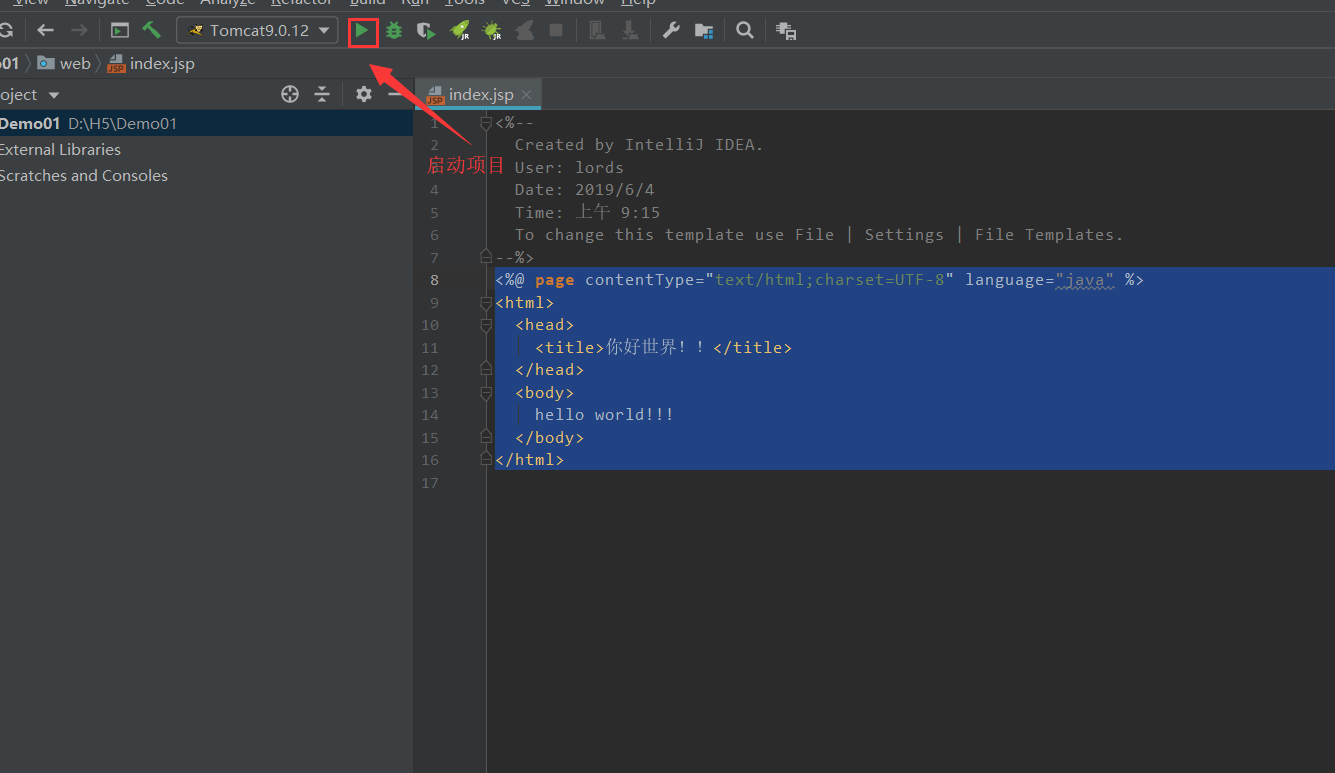Open Project panel gear options
Image resolution: width=1335 pixels, height=773 pixels.
click(x=364, y=94)
